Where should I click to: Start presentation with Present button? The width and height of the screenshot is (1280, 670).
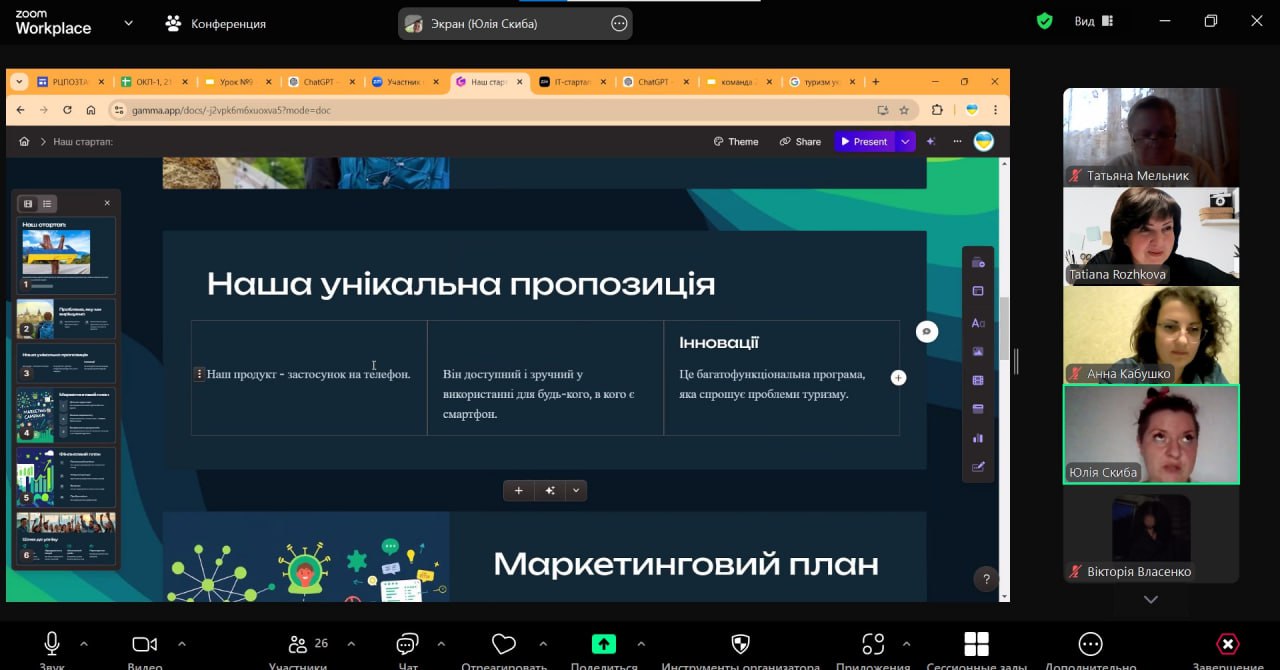pos(865,142)
